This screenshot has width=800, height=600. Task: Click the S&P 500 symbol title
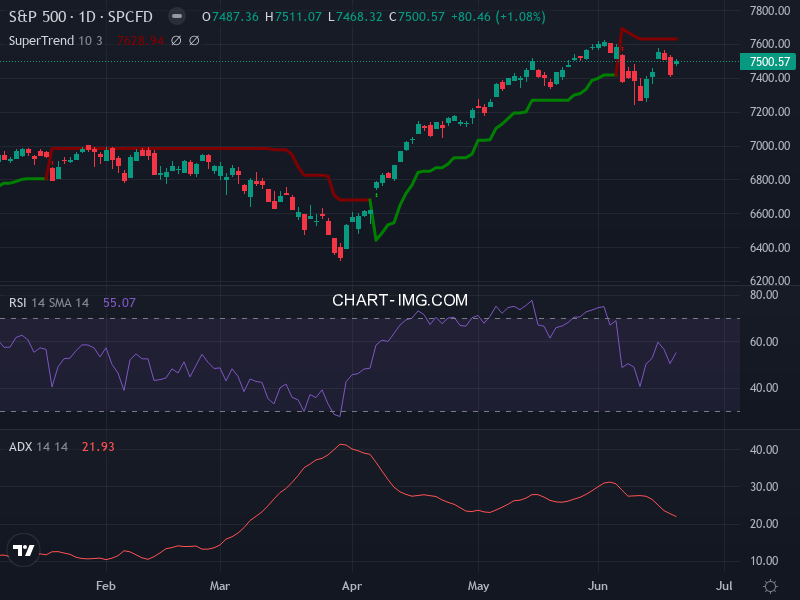click(81, 17)
